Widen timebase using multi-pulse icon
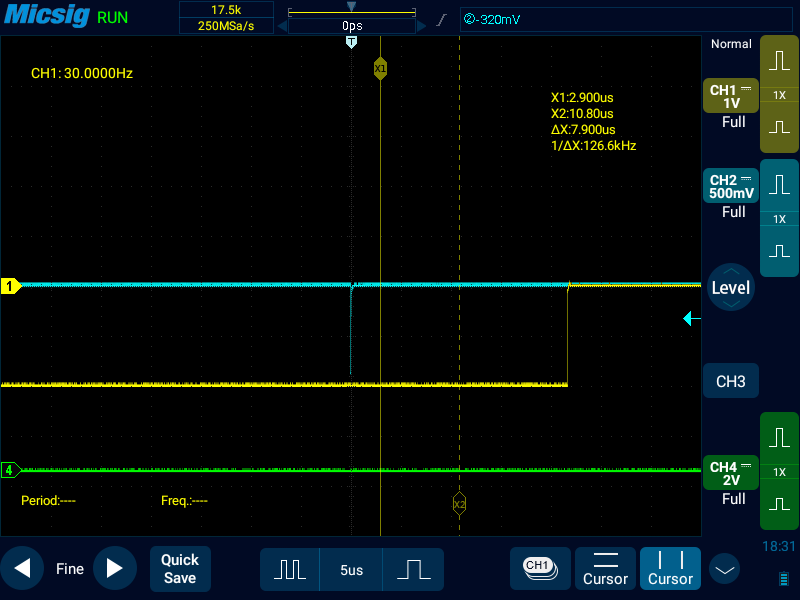 (290, 569)
